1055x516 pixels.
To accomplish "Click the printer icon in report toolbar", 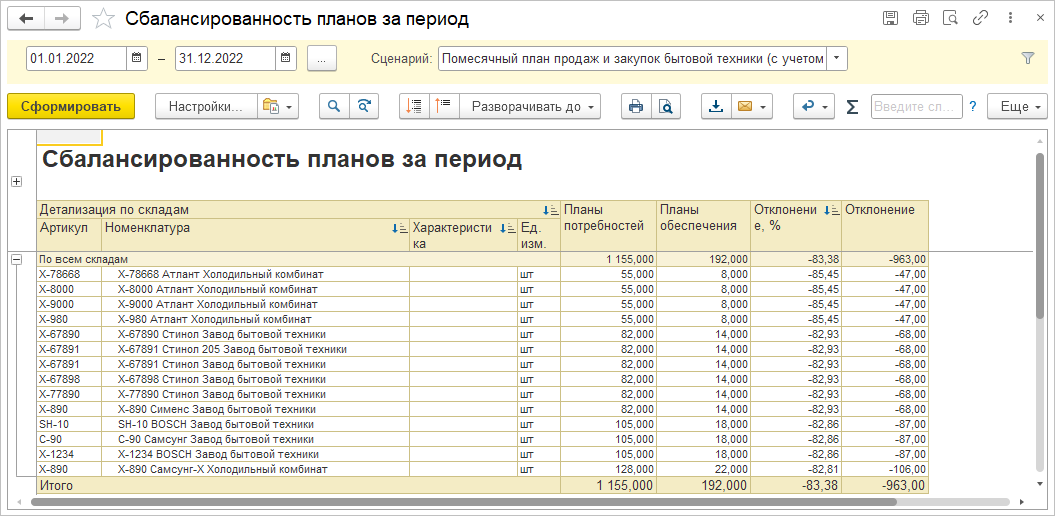I will click(x=634, y=106).
